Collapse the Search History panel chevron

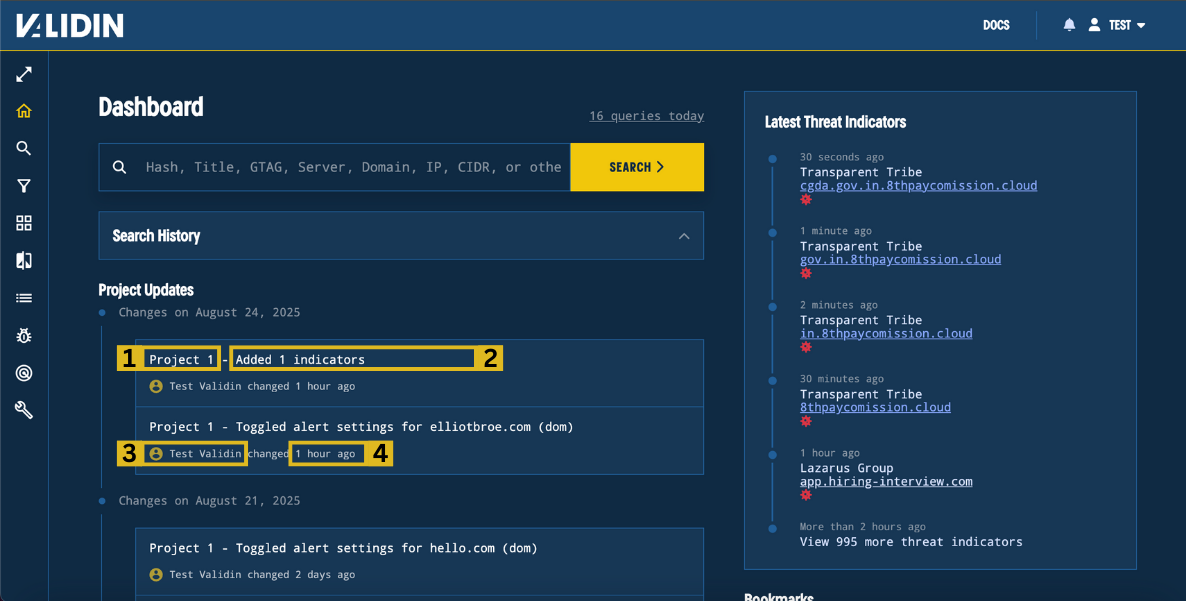[684, 236]
